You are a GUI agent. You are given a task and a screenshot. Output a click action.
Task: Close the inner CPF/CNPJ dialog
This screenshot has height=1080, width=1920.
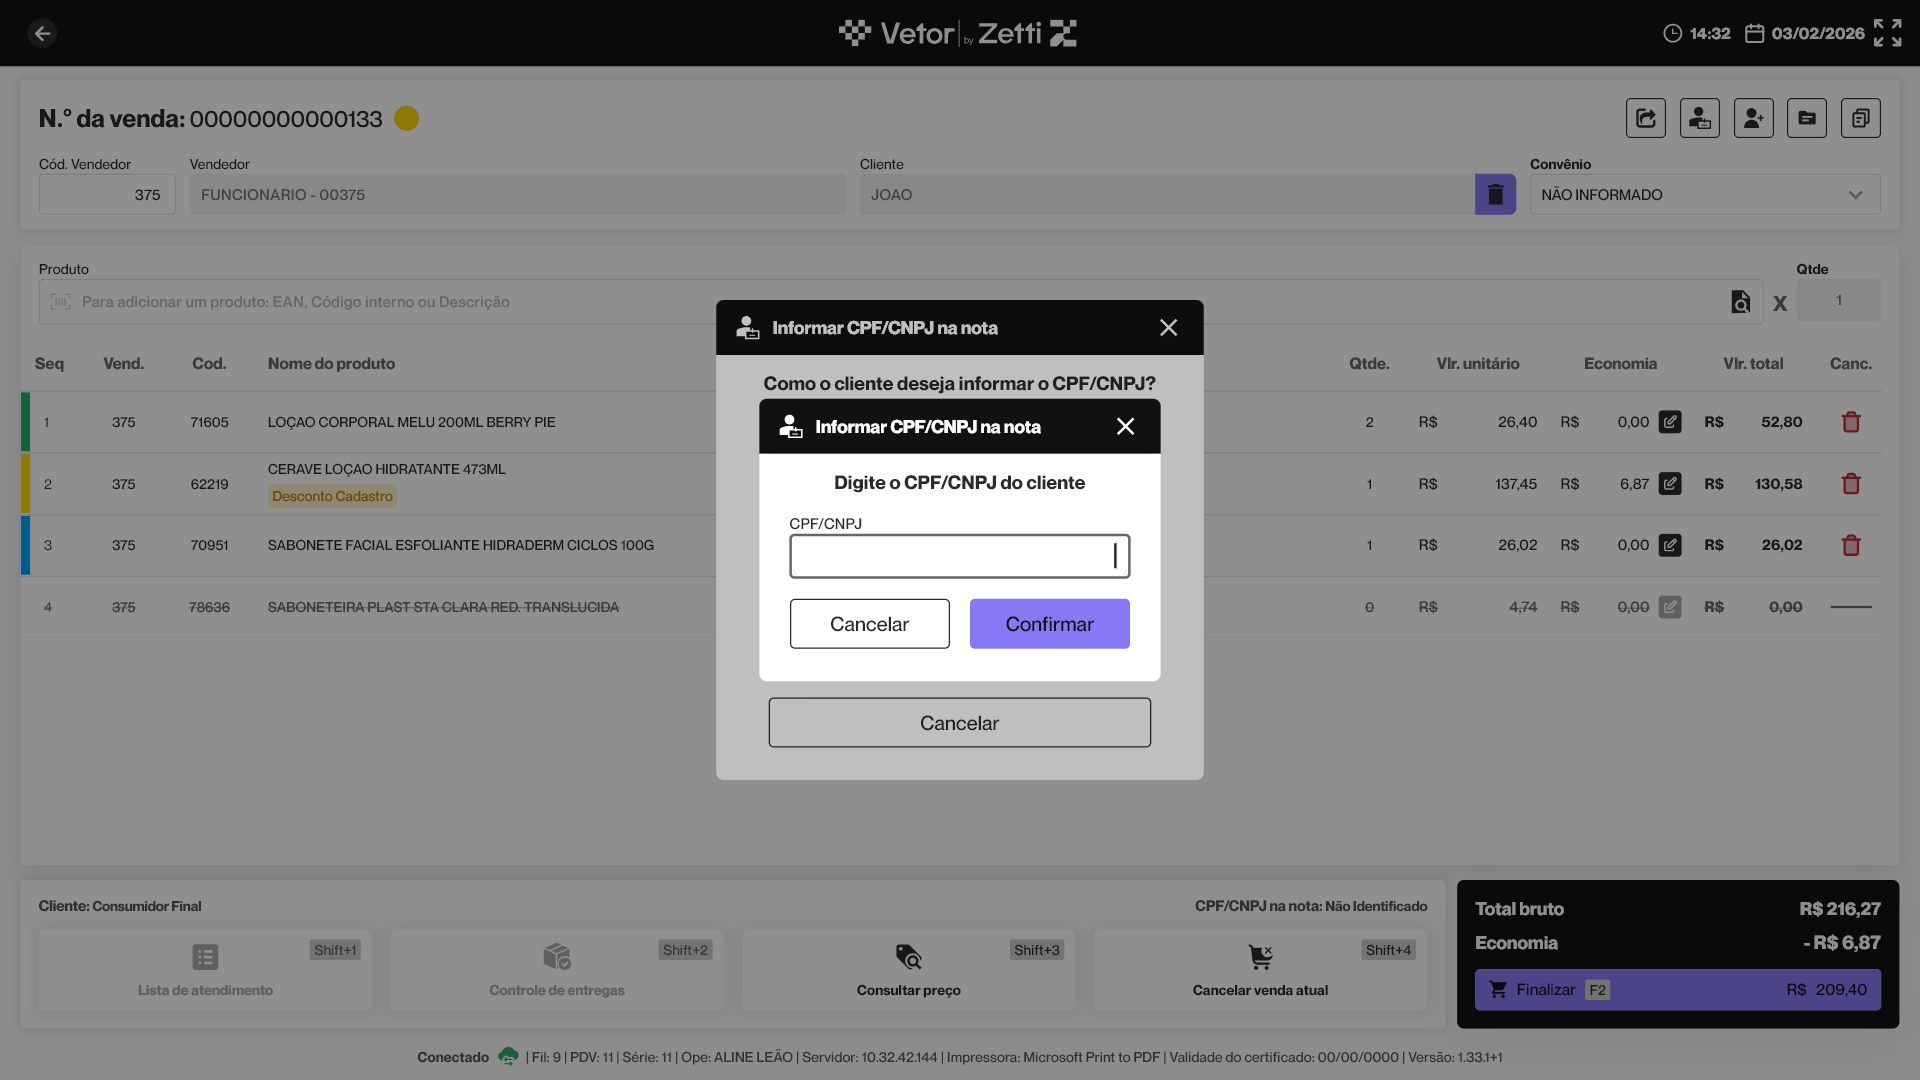click(x=1125, y=427)
